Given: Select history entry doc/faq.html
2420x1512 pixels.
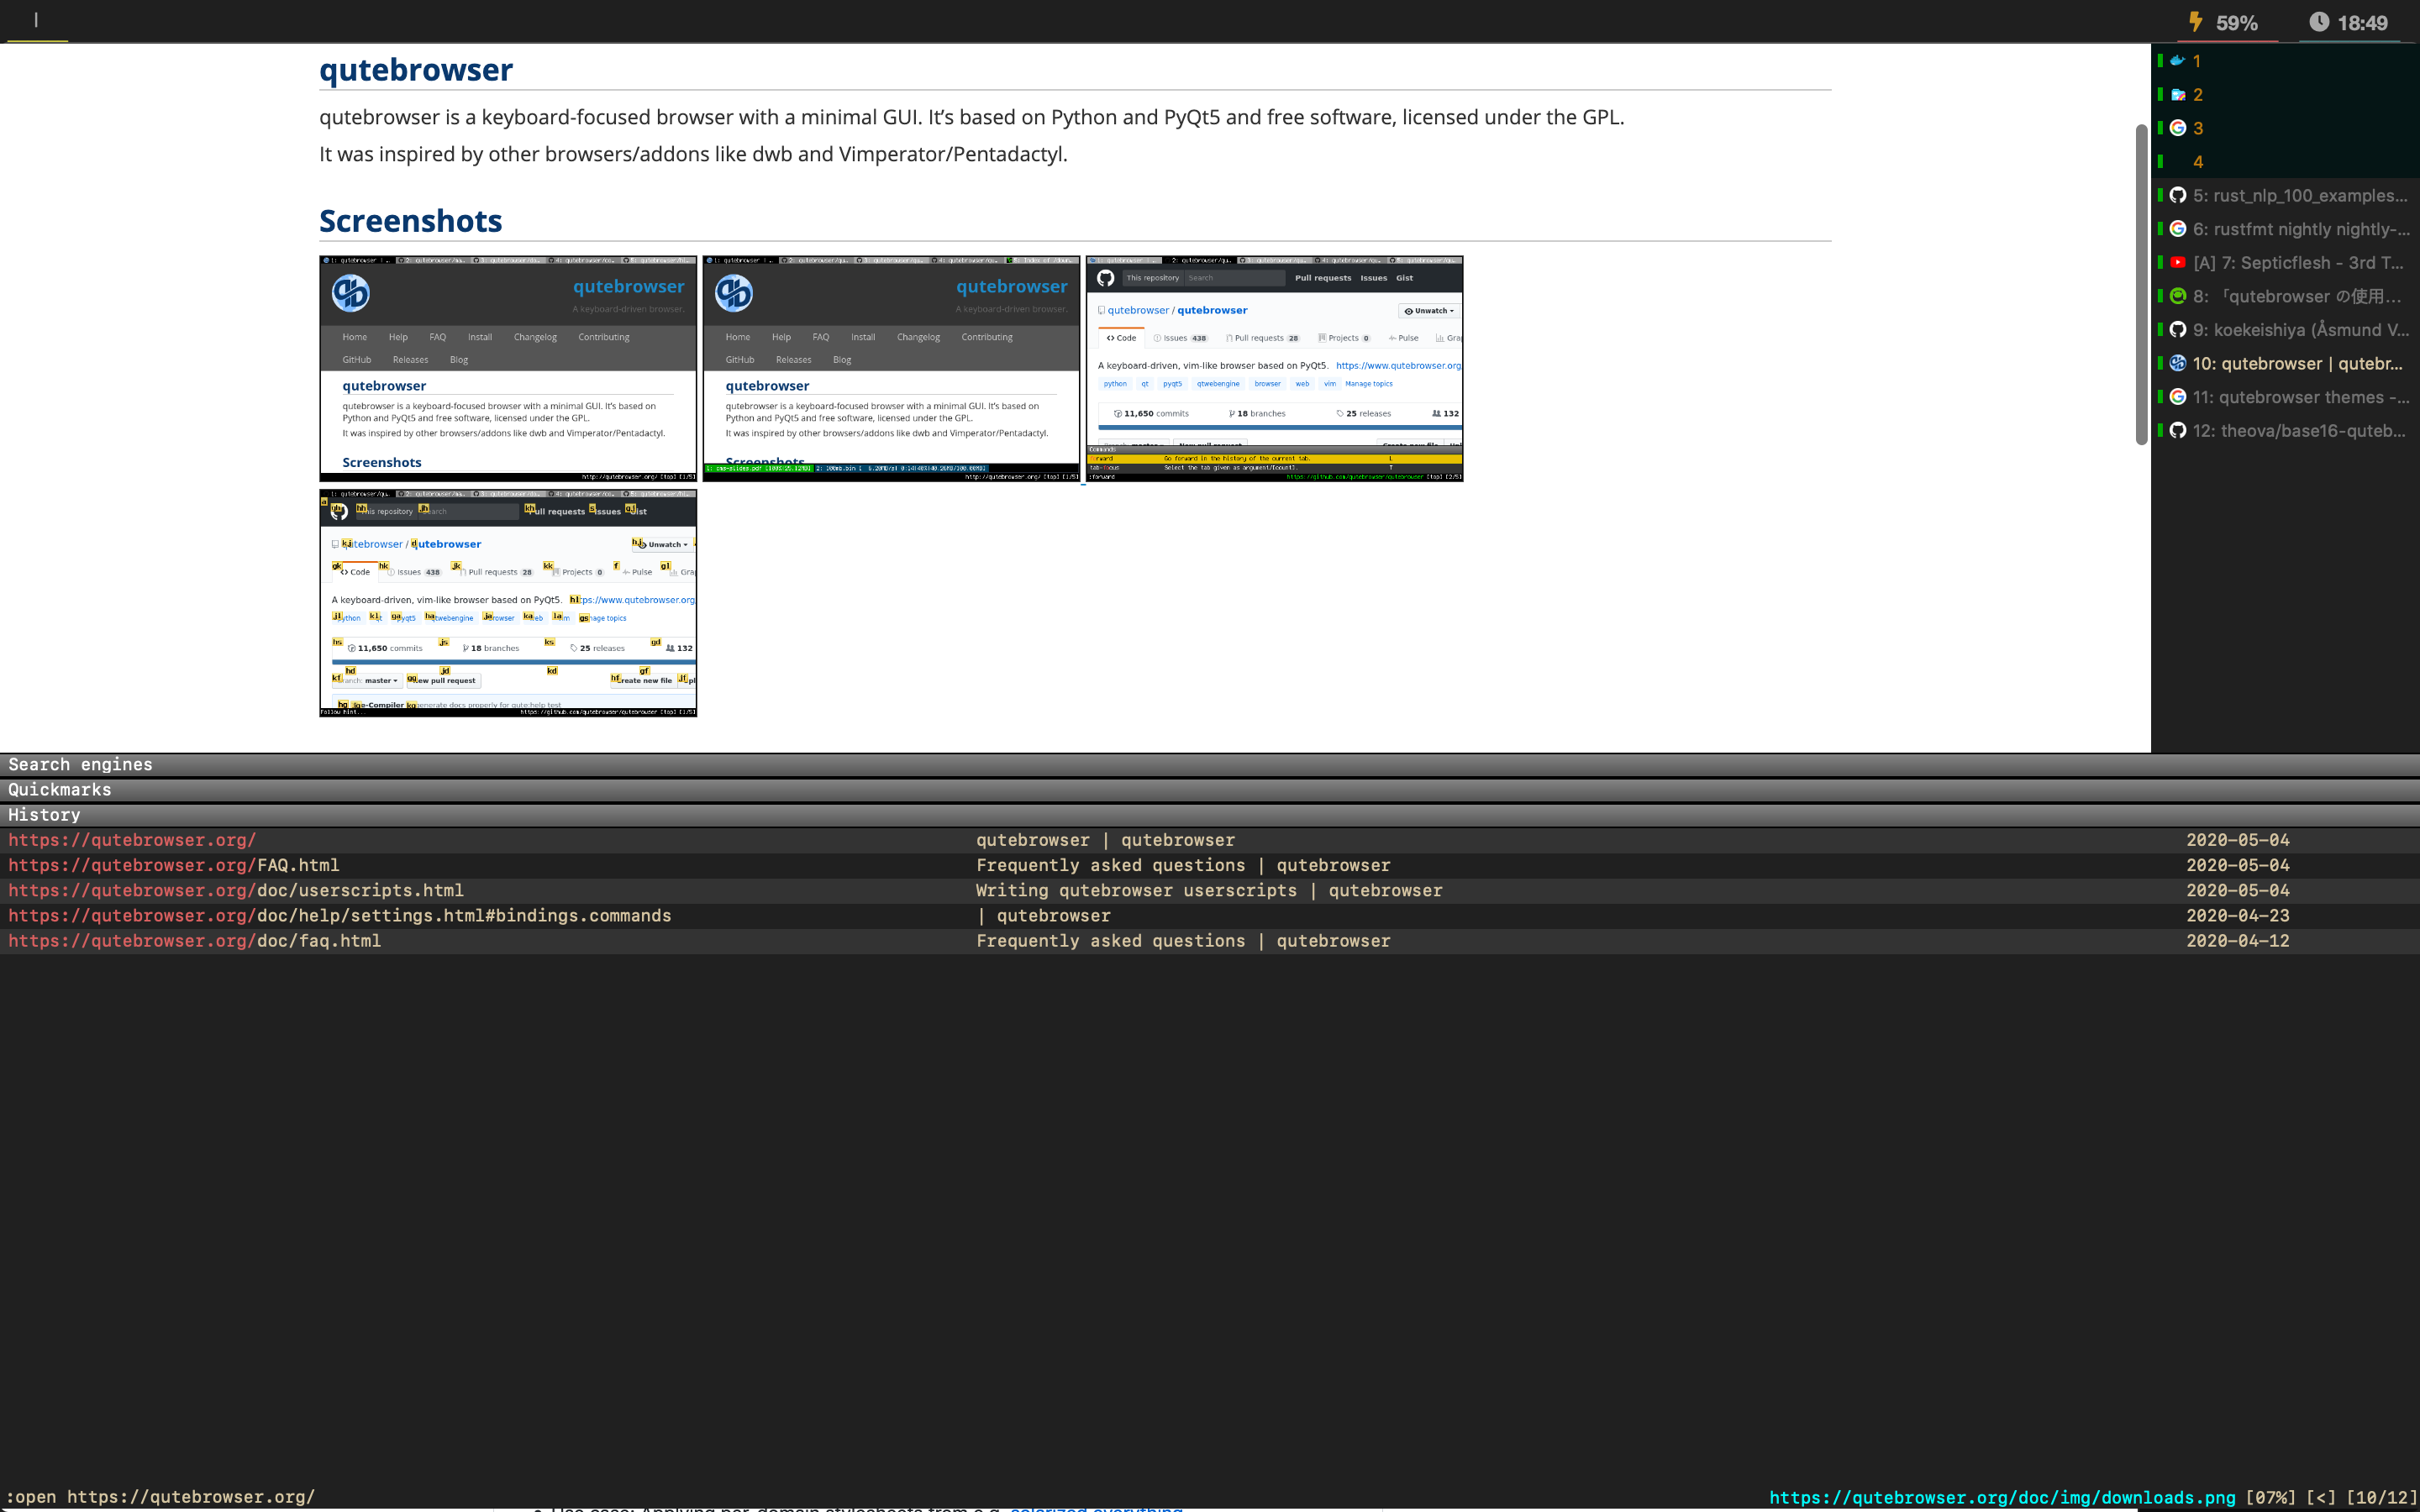Looking at the screenshot, I should pyautogui.click(x=1210, y=941).
